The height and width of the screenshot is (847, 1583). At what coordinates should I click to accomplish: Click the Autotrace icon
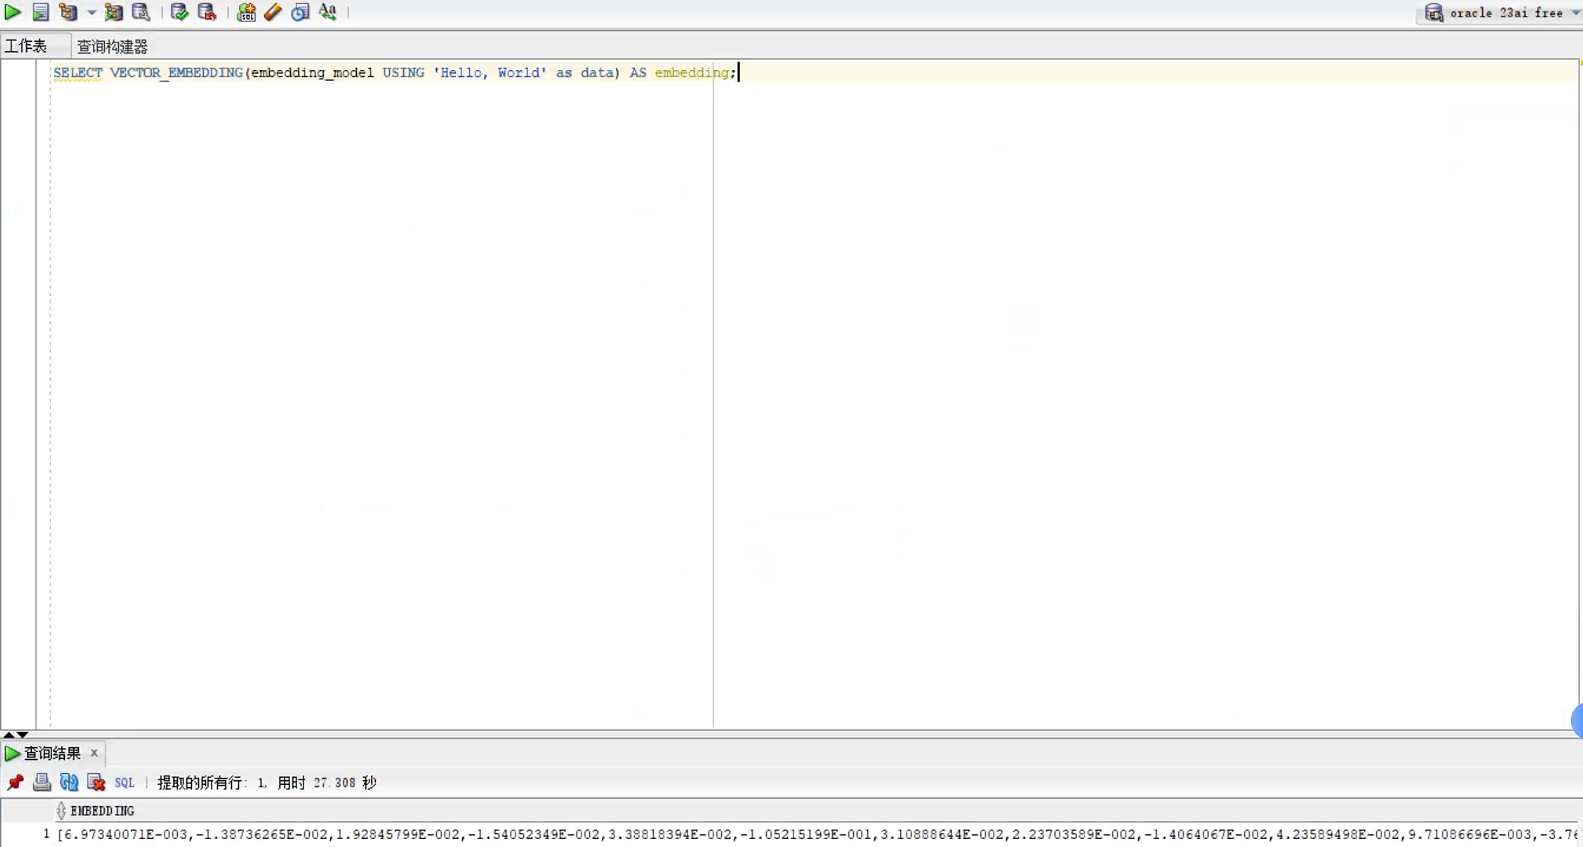pyautogui.click(x=114, y=12)
